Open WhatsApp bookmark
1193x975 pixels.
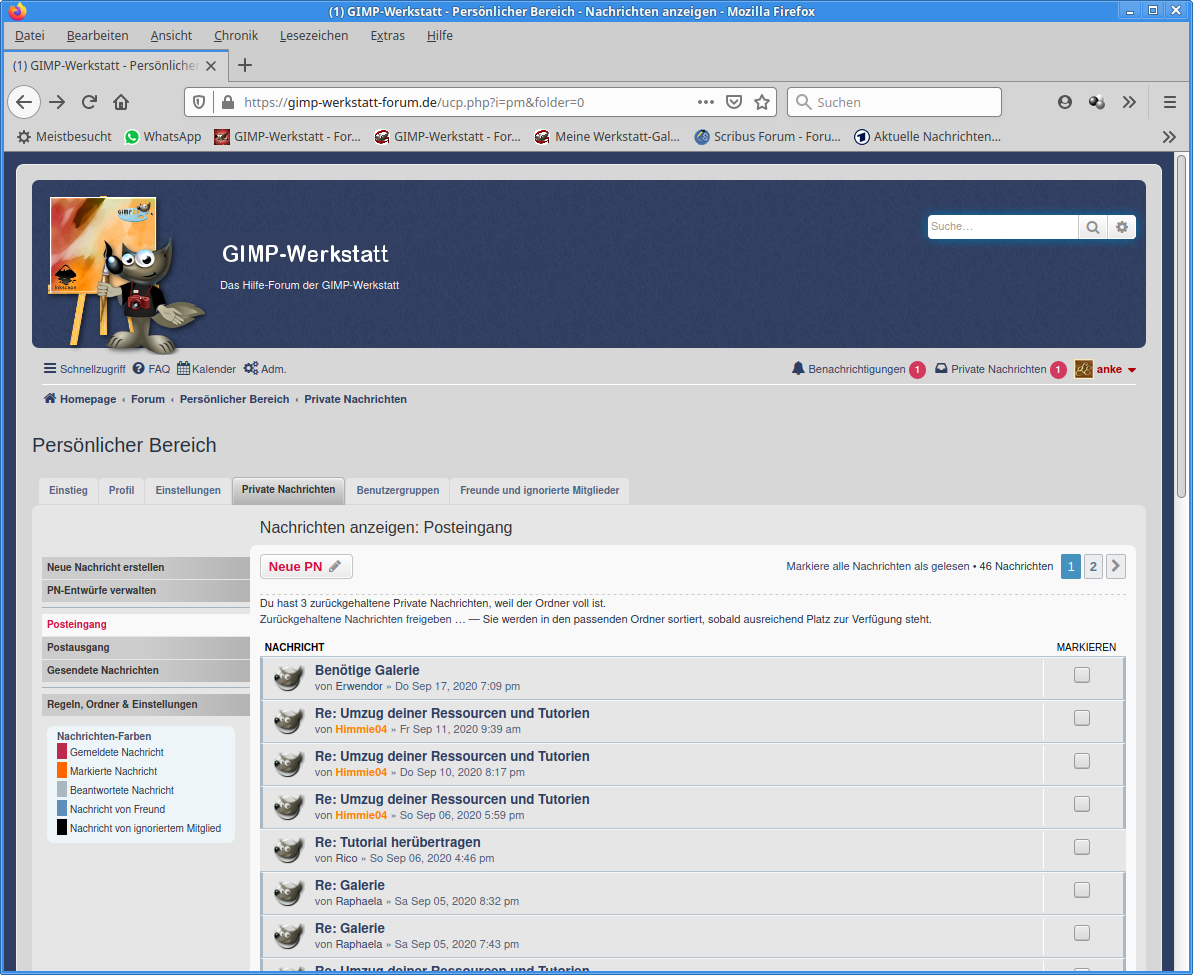[x=163, y=137]
